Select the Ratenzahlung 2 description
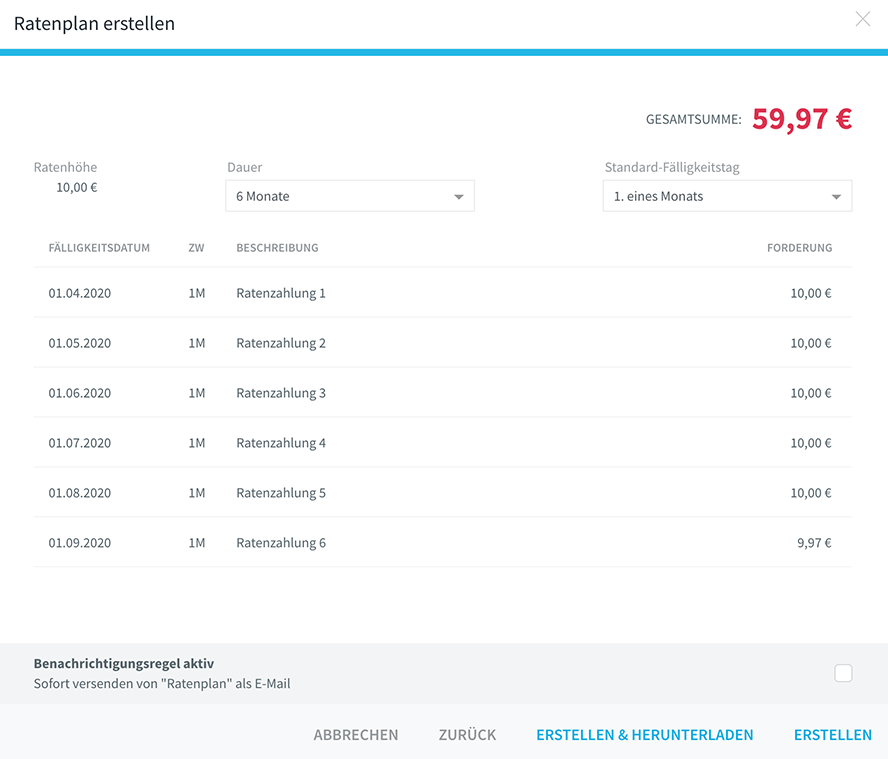 pos(281,343)
